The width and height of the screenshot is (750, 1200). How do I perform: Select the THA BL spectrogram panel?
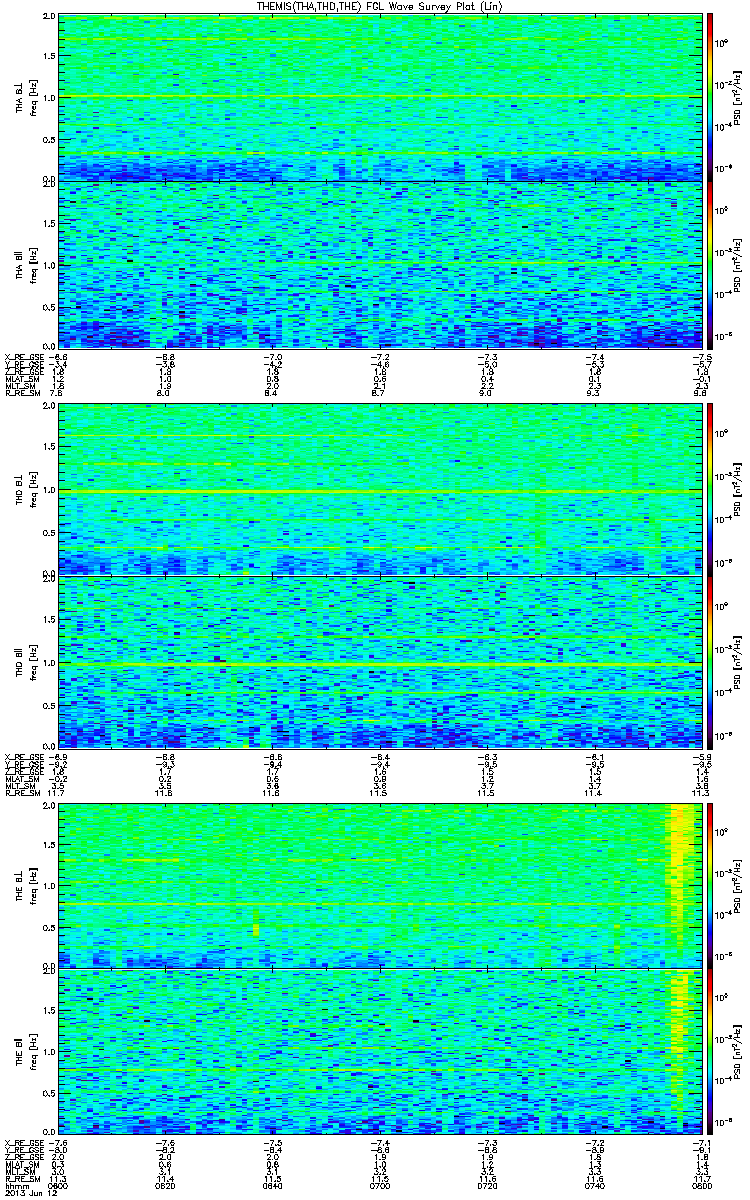coord(379,98)
